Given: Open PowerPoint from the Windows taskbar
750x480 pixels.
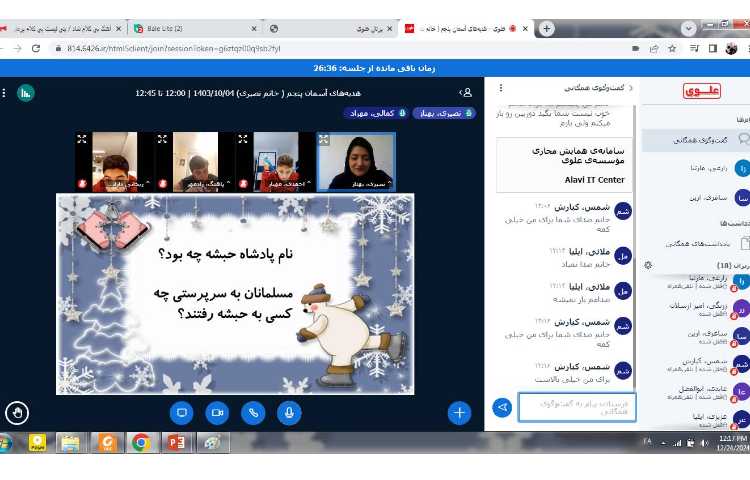Looking at the screenshot, I should [x=176, y=442].
